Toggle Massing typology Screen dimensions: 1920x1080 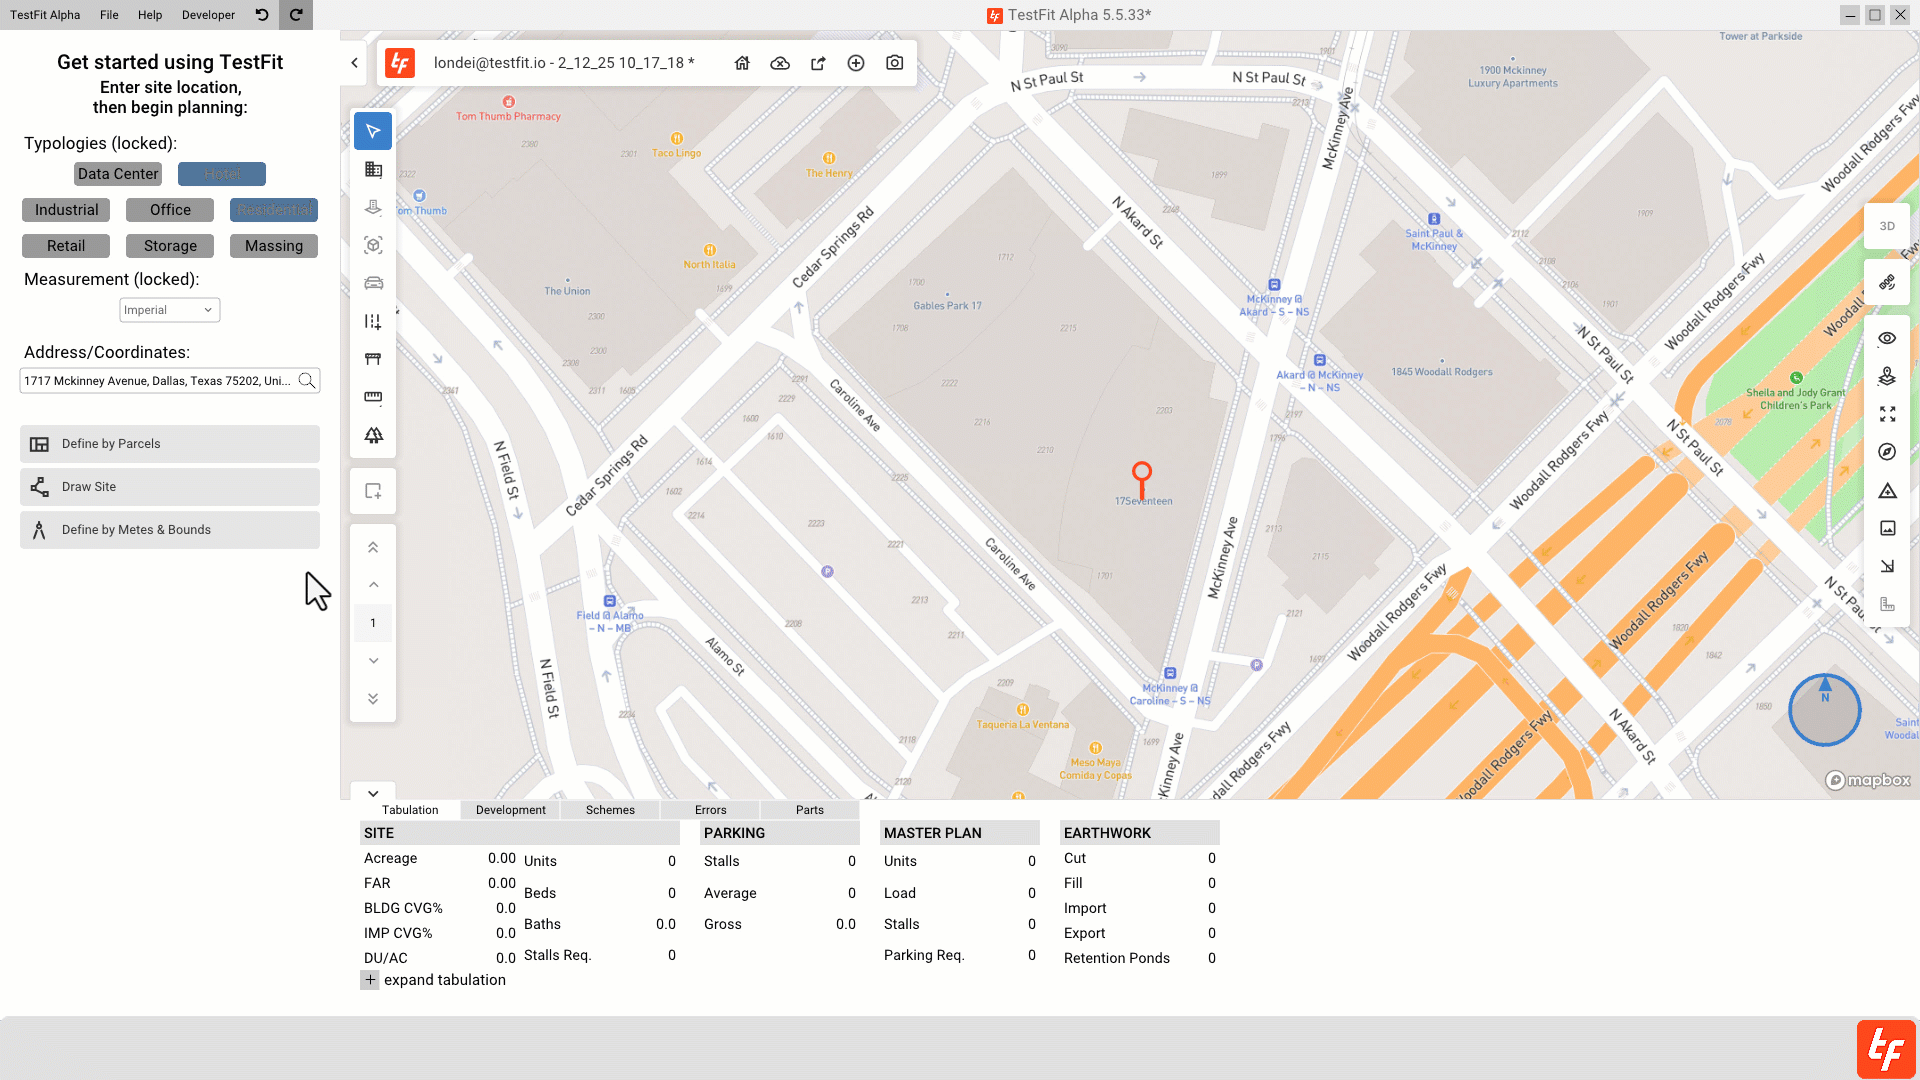pyautogui.click(x=274, y=246)
